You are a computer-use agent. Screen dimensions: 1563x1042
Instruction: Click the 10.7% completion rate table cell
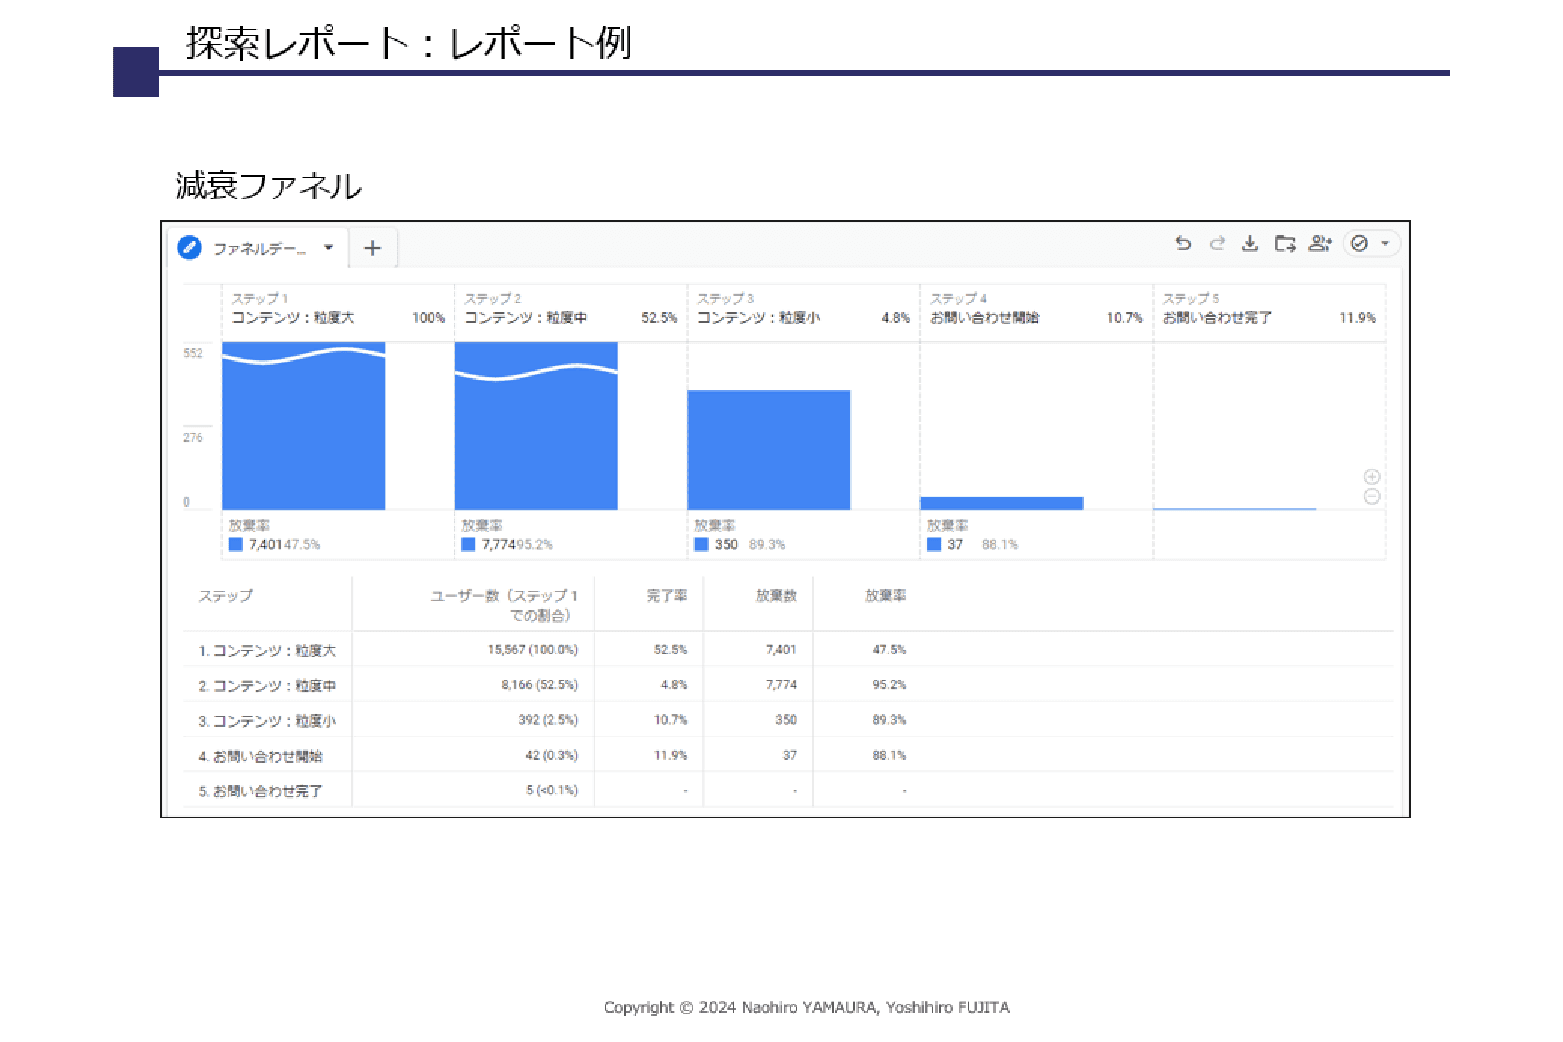pos(671,720)
